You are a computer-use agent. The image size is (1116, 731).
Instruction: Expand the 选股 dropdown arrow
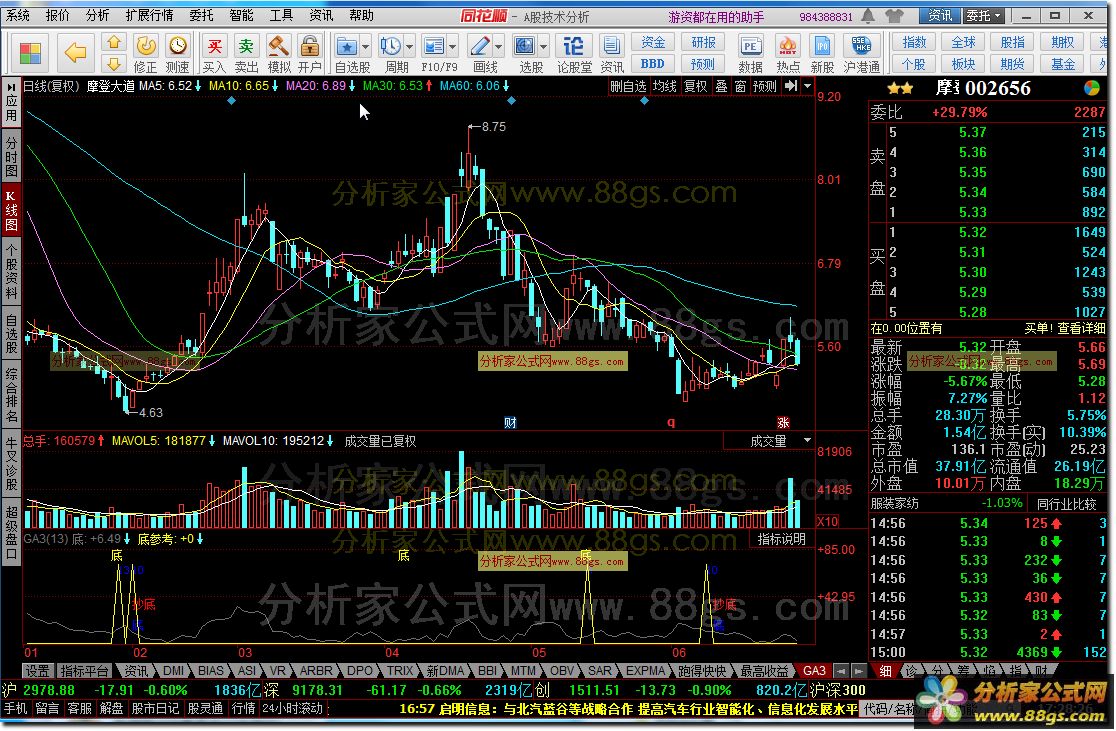[544, 47]
